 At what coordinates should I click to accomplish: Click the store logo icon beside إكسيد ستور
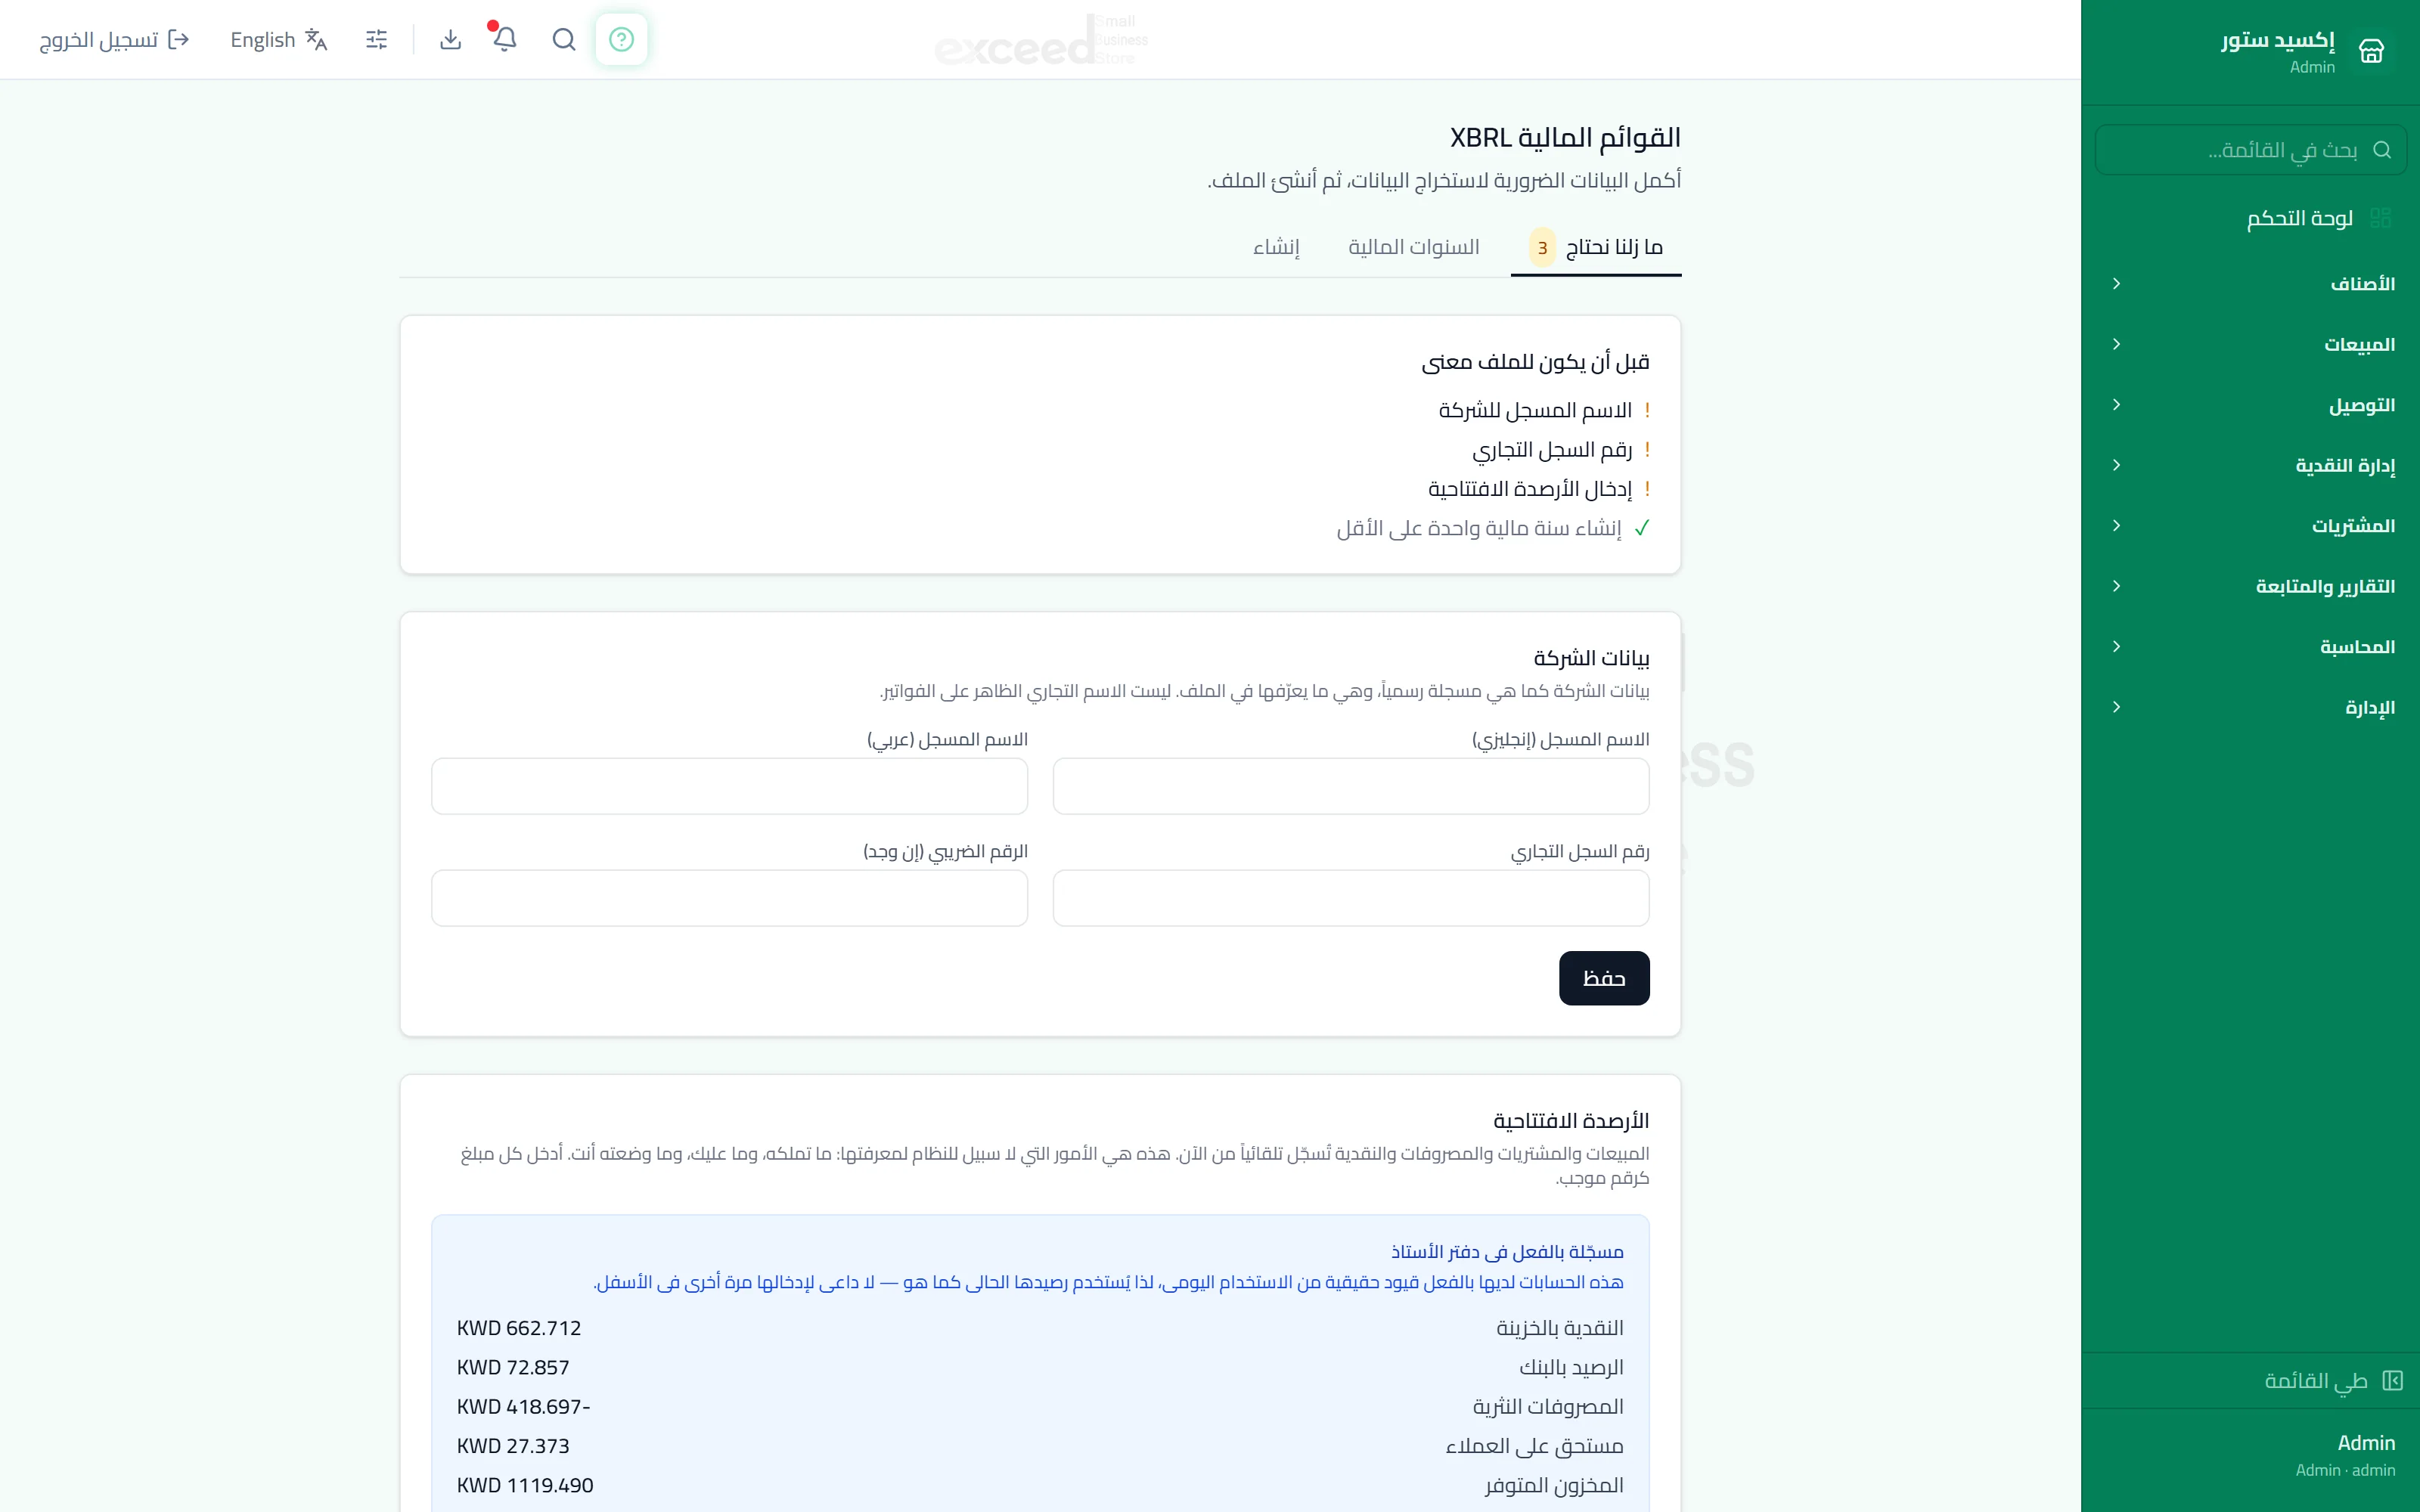coord(2371,51)
